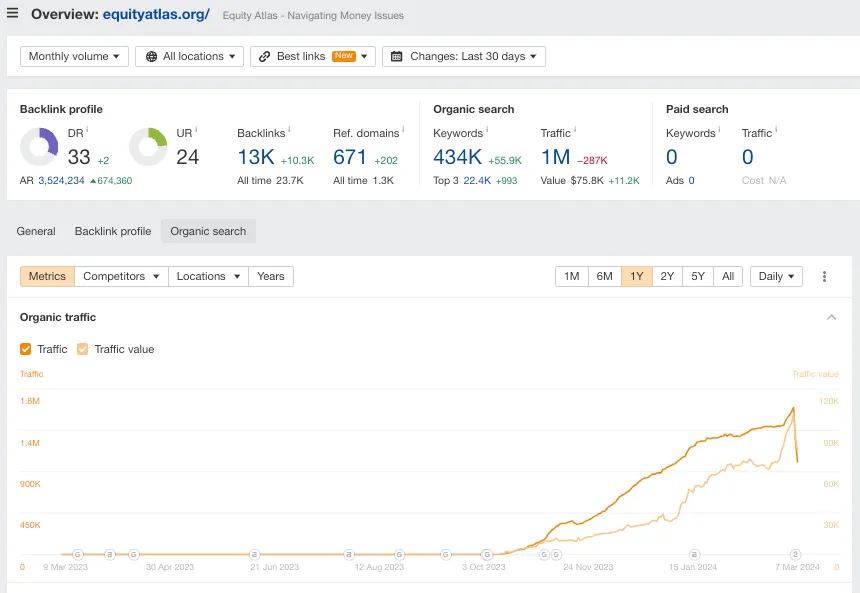Toggle the Traffic value checkbox
Viewport: 860px width, 593px height.
click(x=83, y=349)
